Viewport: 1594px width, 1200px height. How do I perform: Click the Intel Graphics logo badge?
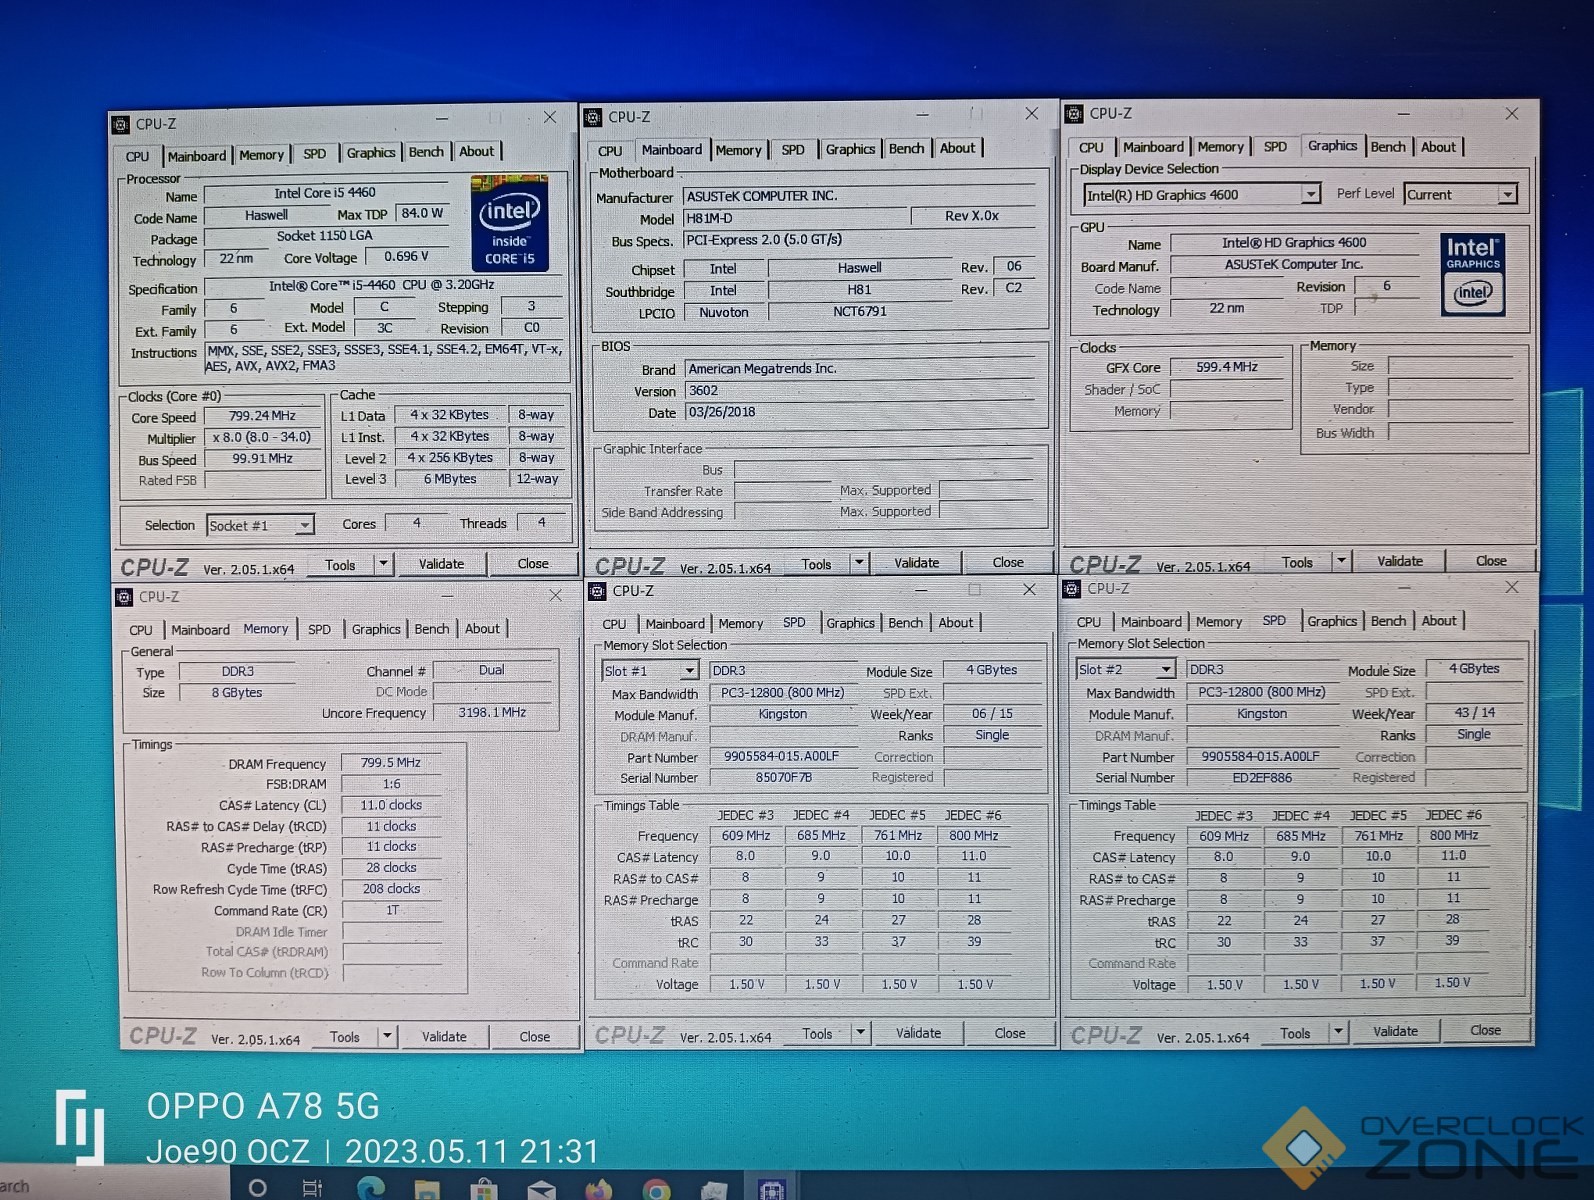(x=1473, y=275)
